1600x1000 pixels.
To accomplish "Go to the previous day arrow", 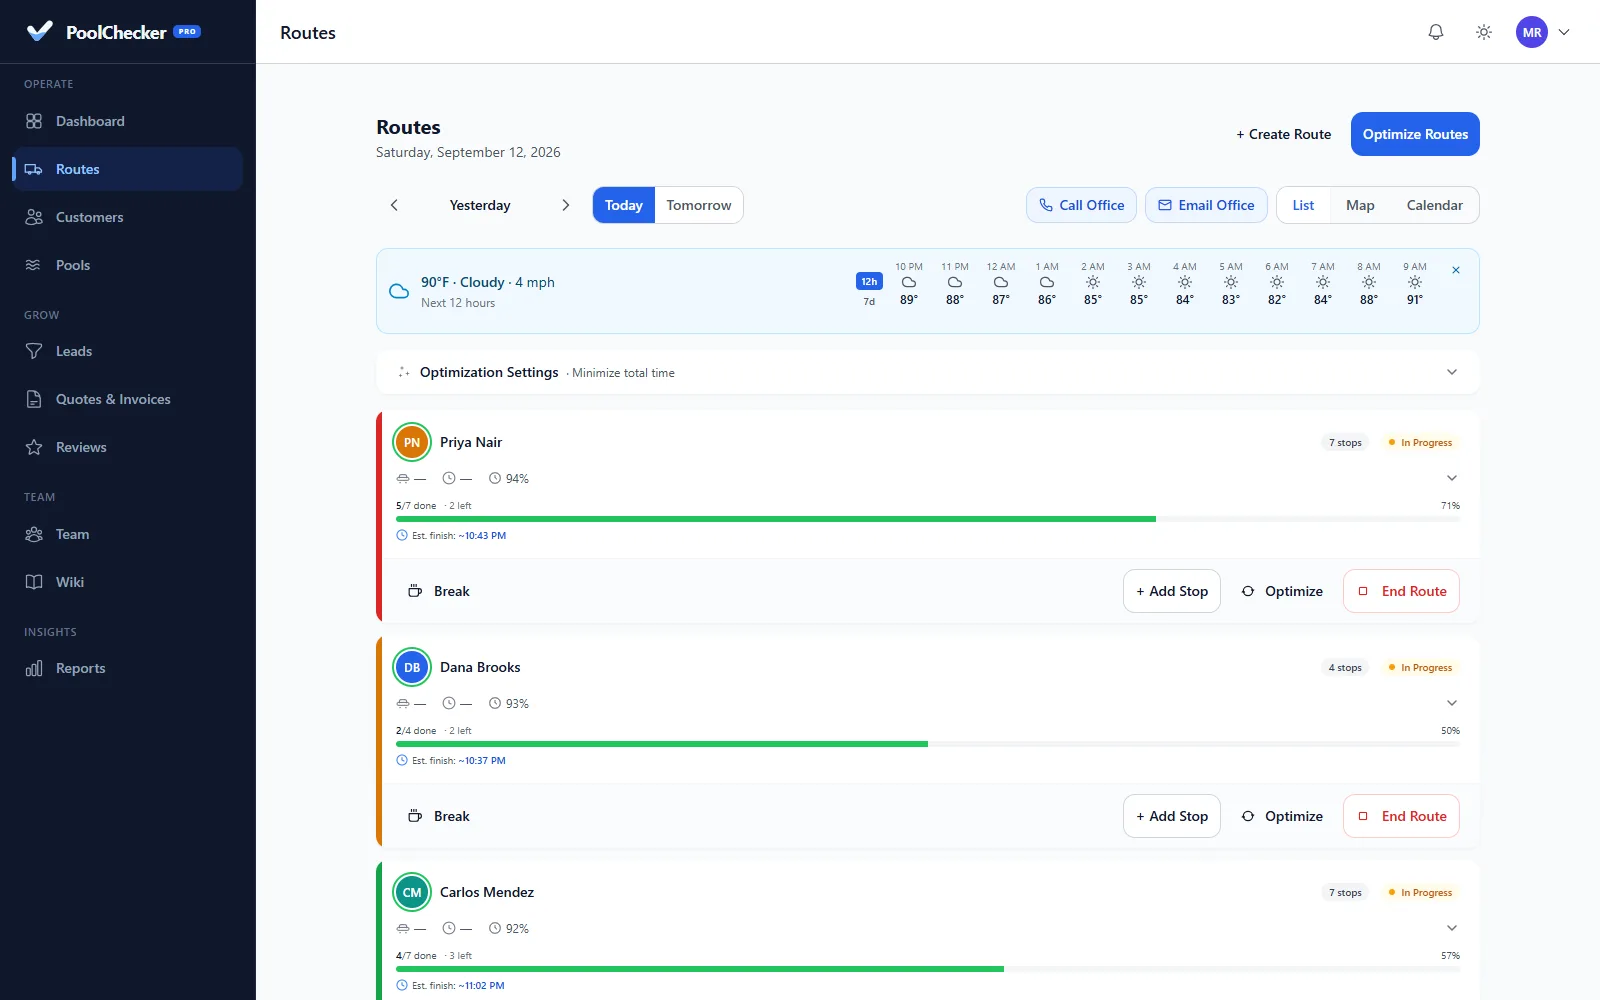I will click(394, 205).
